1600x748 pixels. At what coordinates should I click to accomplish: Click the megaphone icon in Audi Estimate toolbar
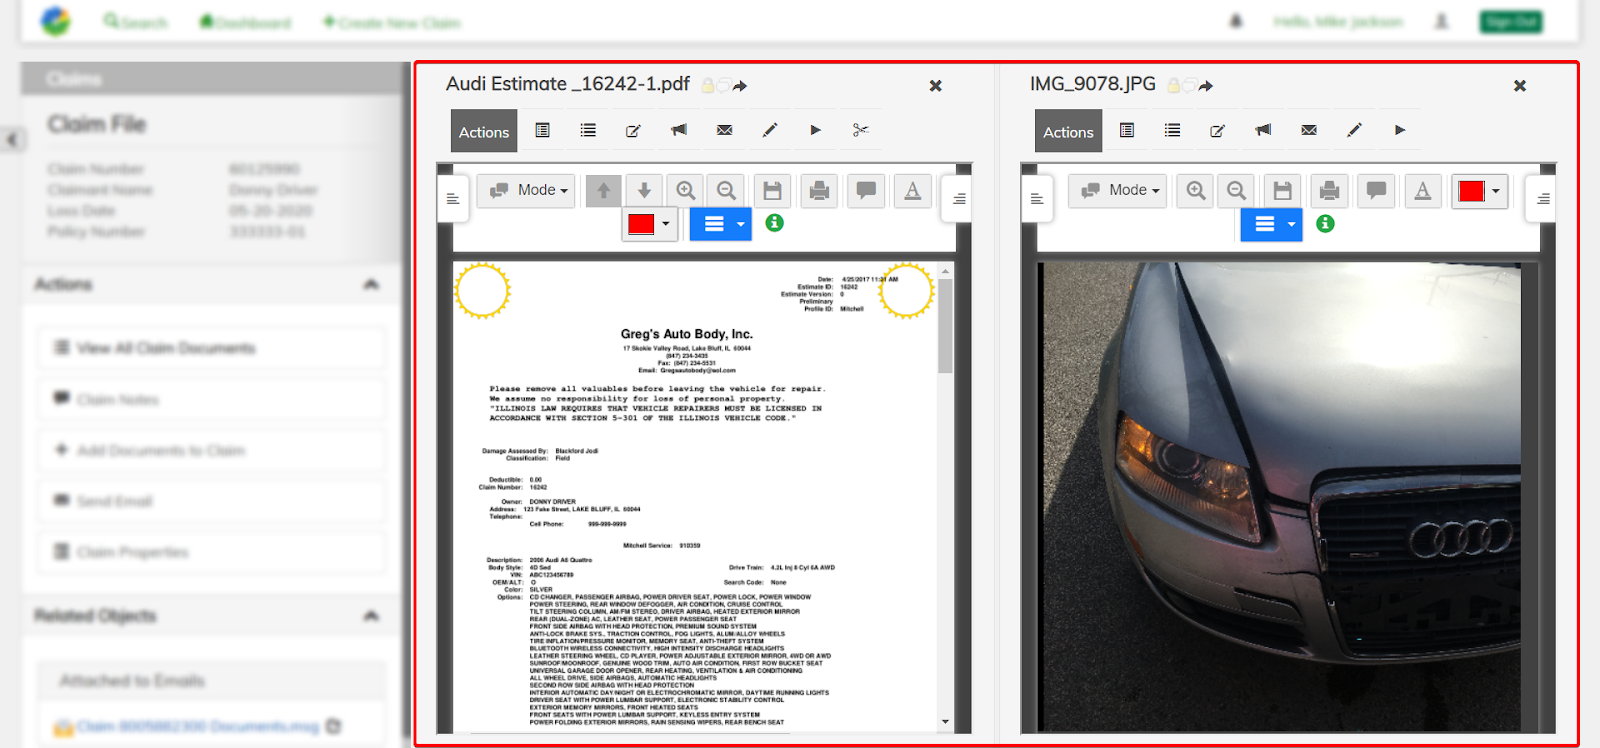pyautogui.click(x=679, y=130)
